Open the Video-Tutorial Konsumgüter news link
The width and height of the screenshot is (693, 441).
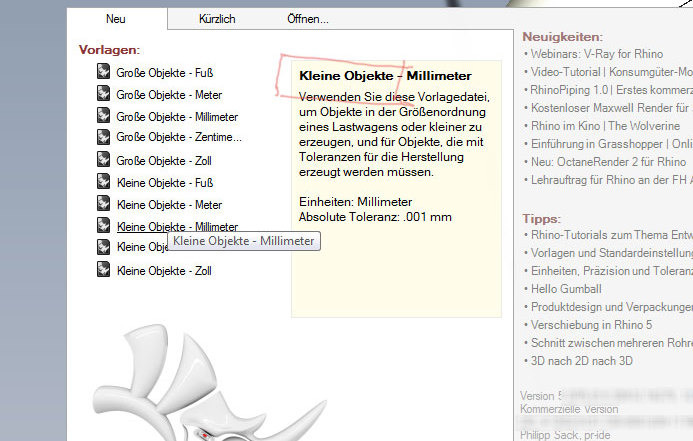[611, 72]
